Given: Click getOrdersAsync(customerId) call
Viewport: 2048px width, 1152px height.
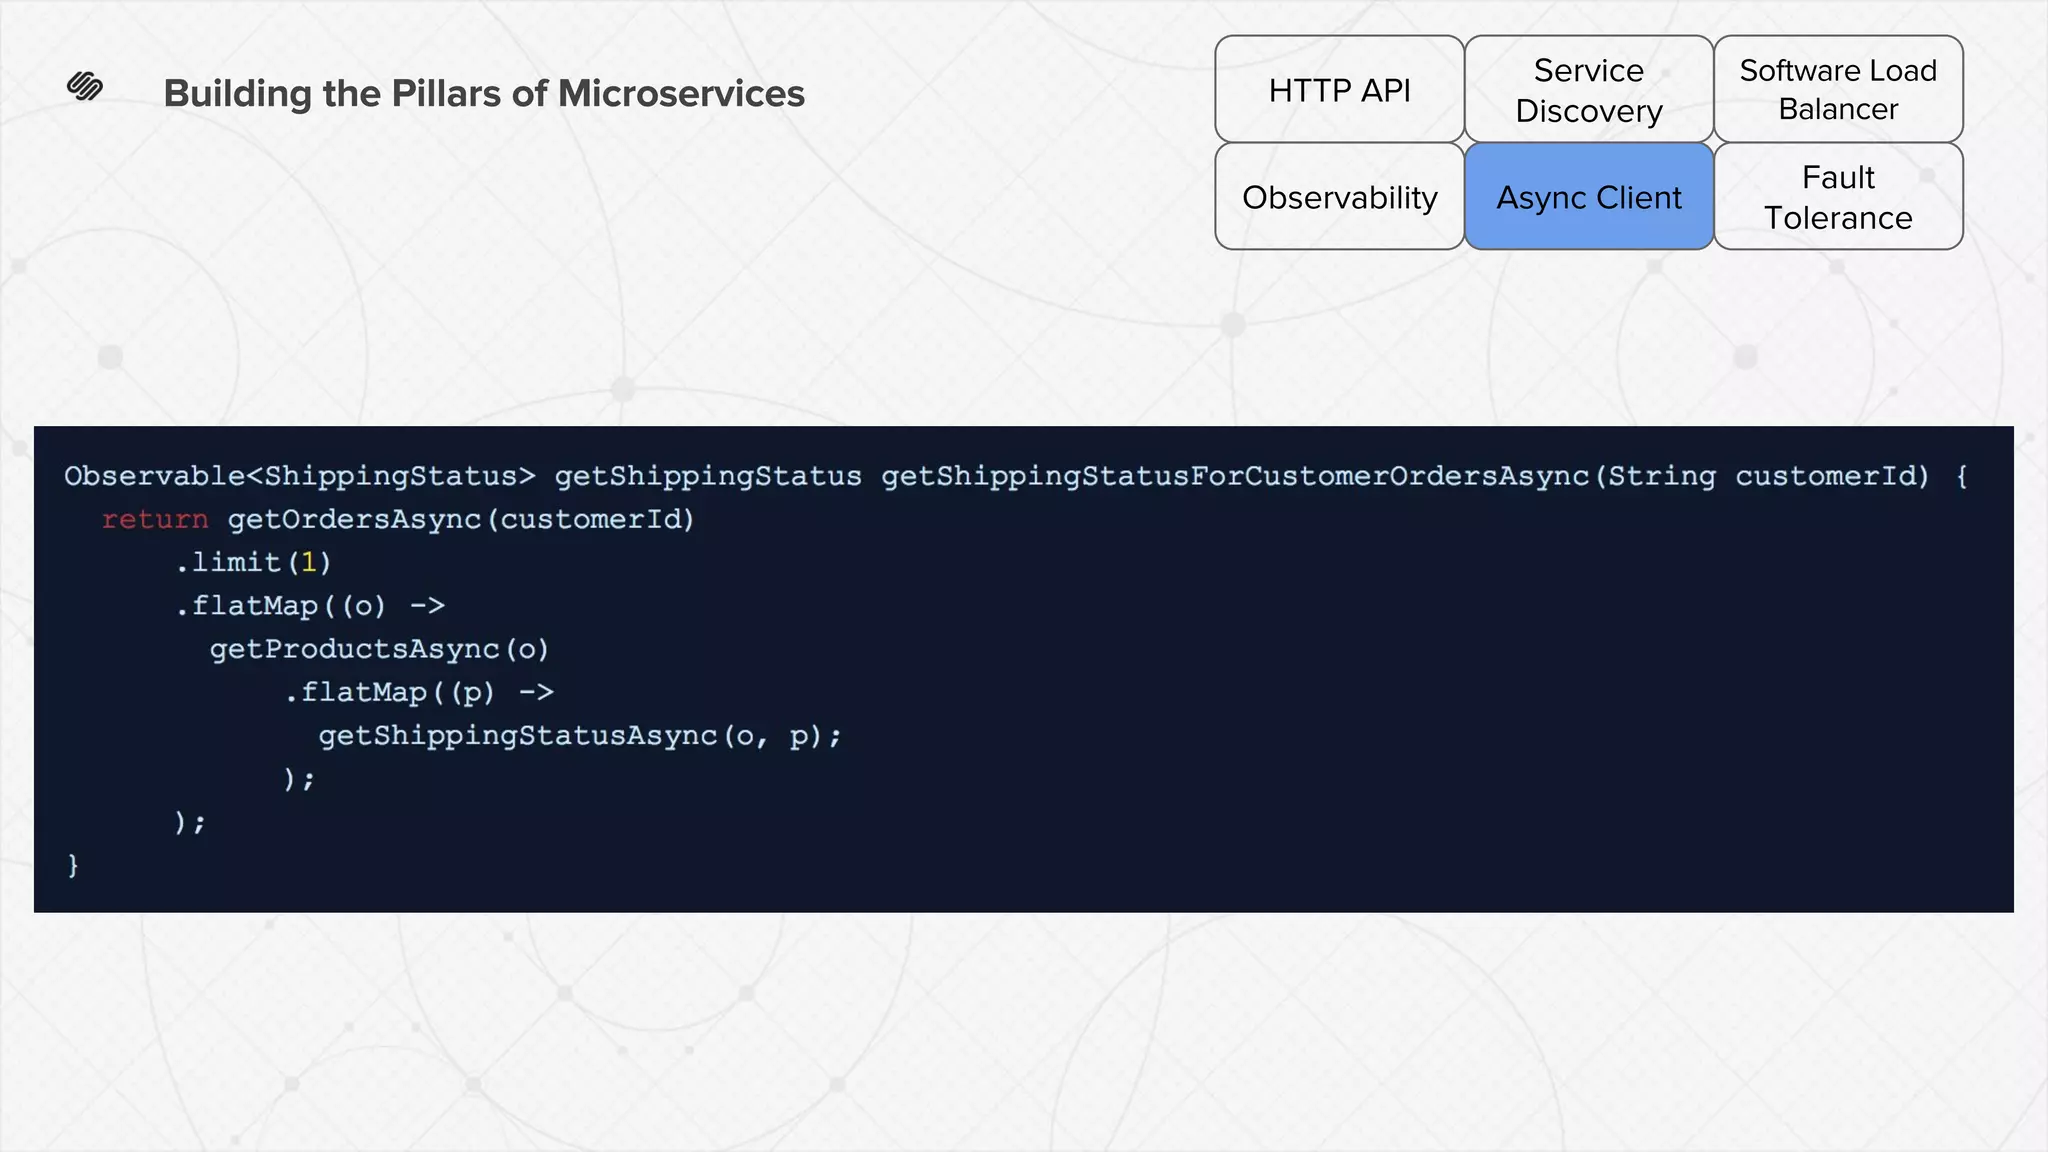Looking at the screenshot, I should coord(460,519).
